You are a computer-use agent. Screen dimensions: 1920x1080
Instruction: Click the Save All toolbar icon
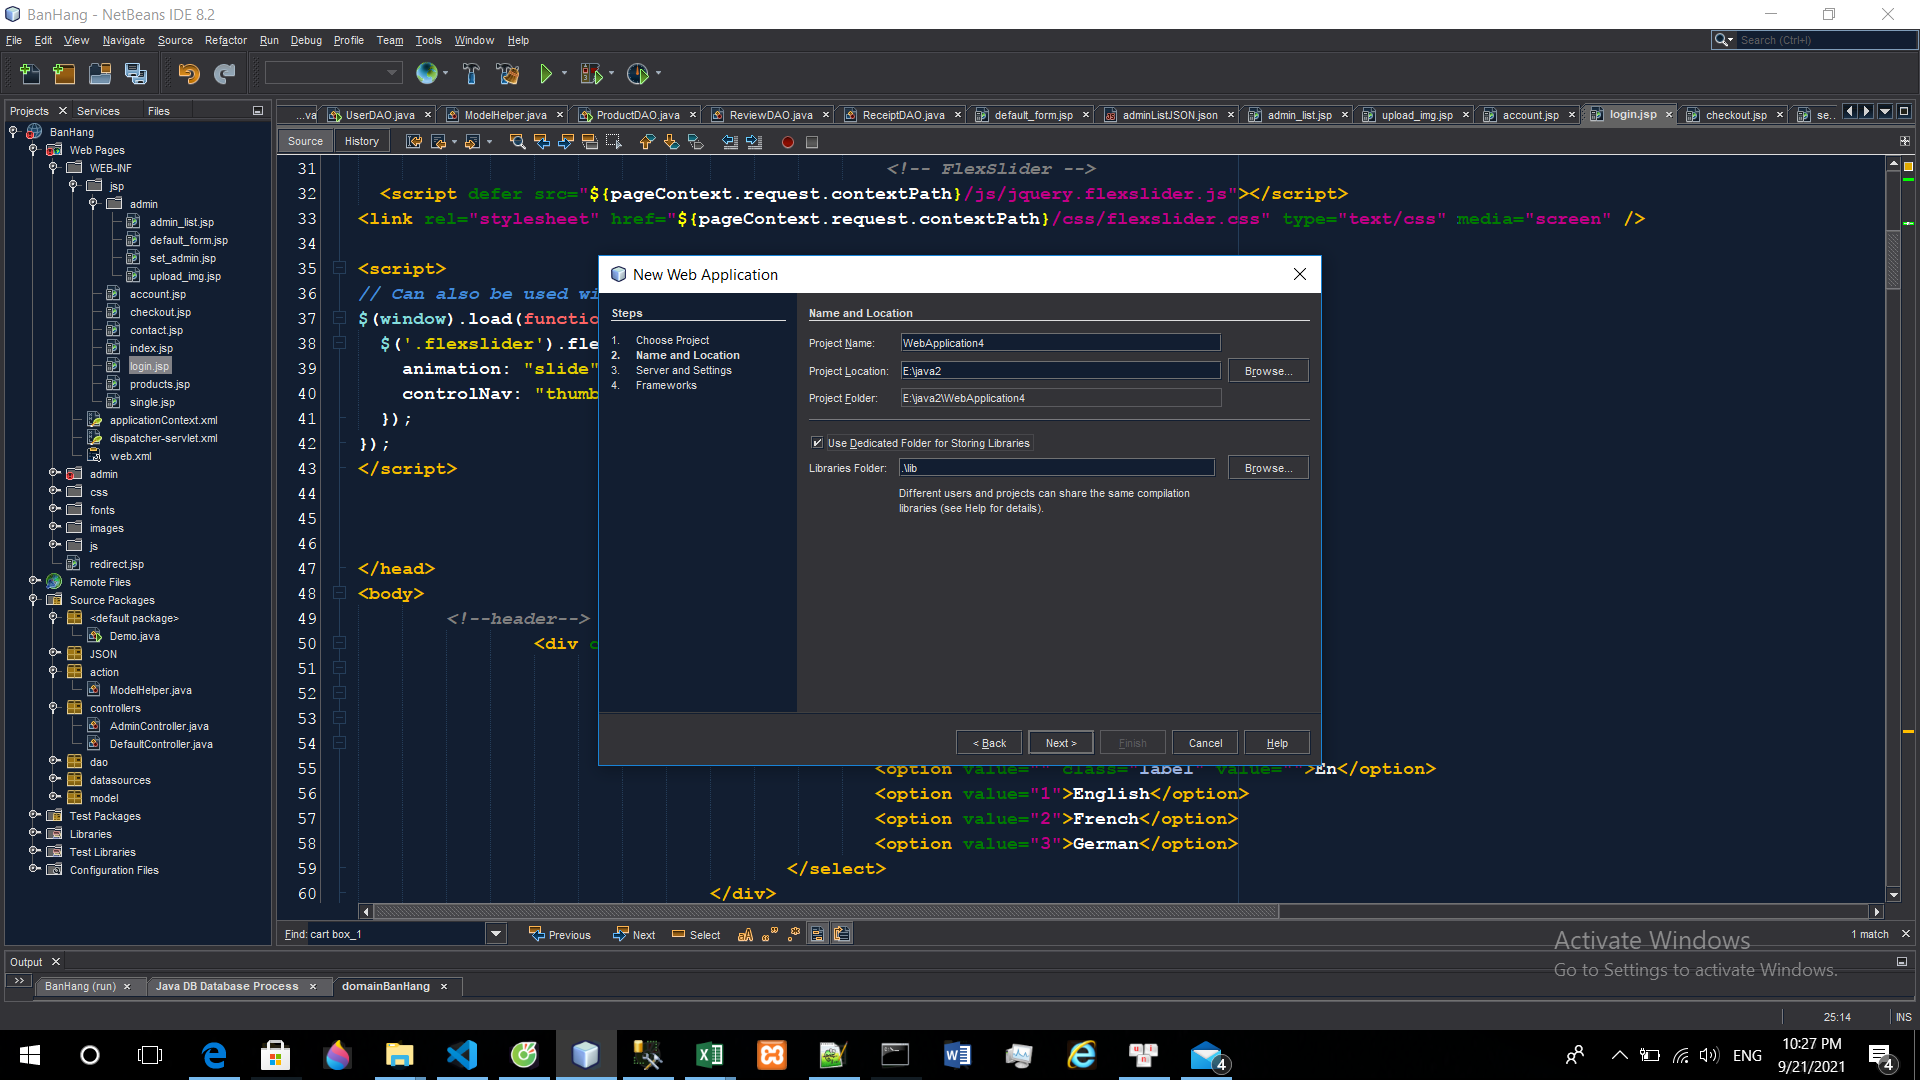coord(136,73)
